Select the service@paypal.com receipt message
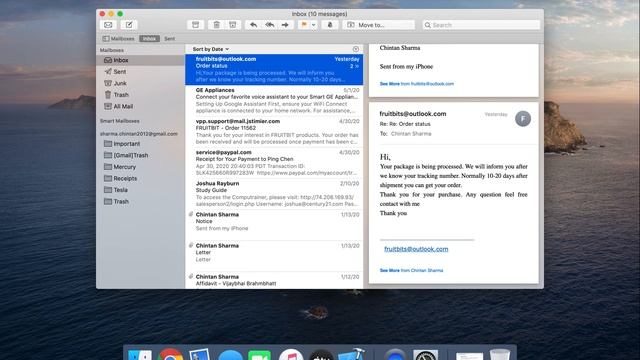 tap(274, 162)
